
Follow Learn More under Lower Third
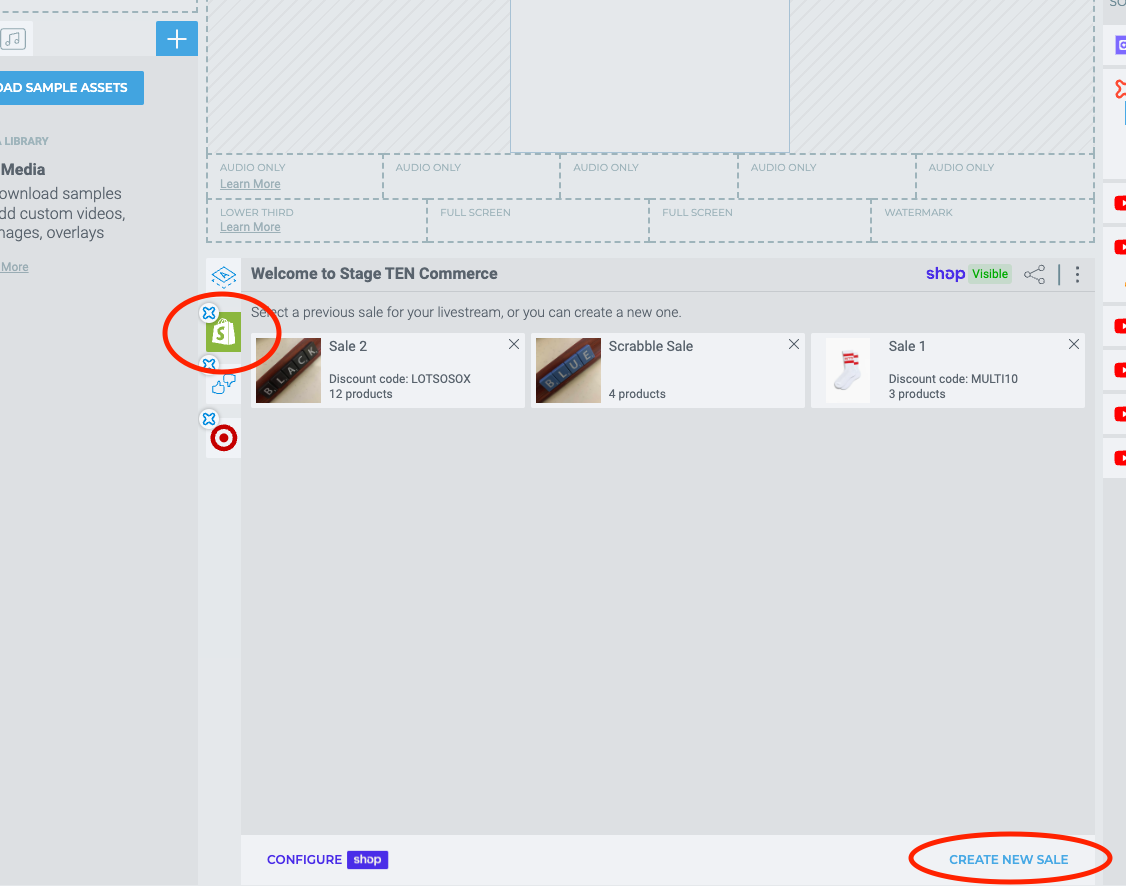pyautogui.click(x=250, y=227)
